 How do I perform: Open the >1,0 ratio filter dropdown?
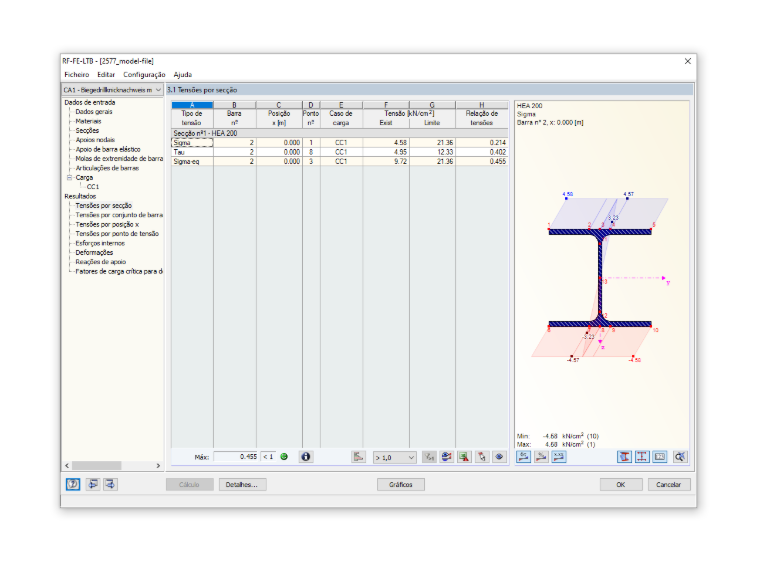[x=395, y=457]
